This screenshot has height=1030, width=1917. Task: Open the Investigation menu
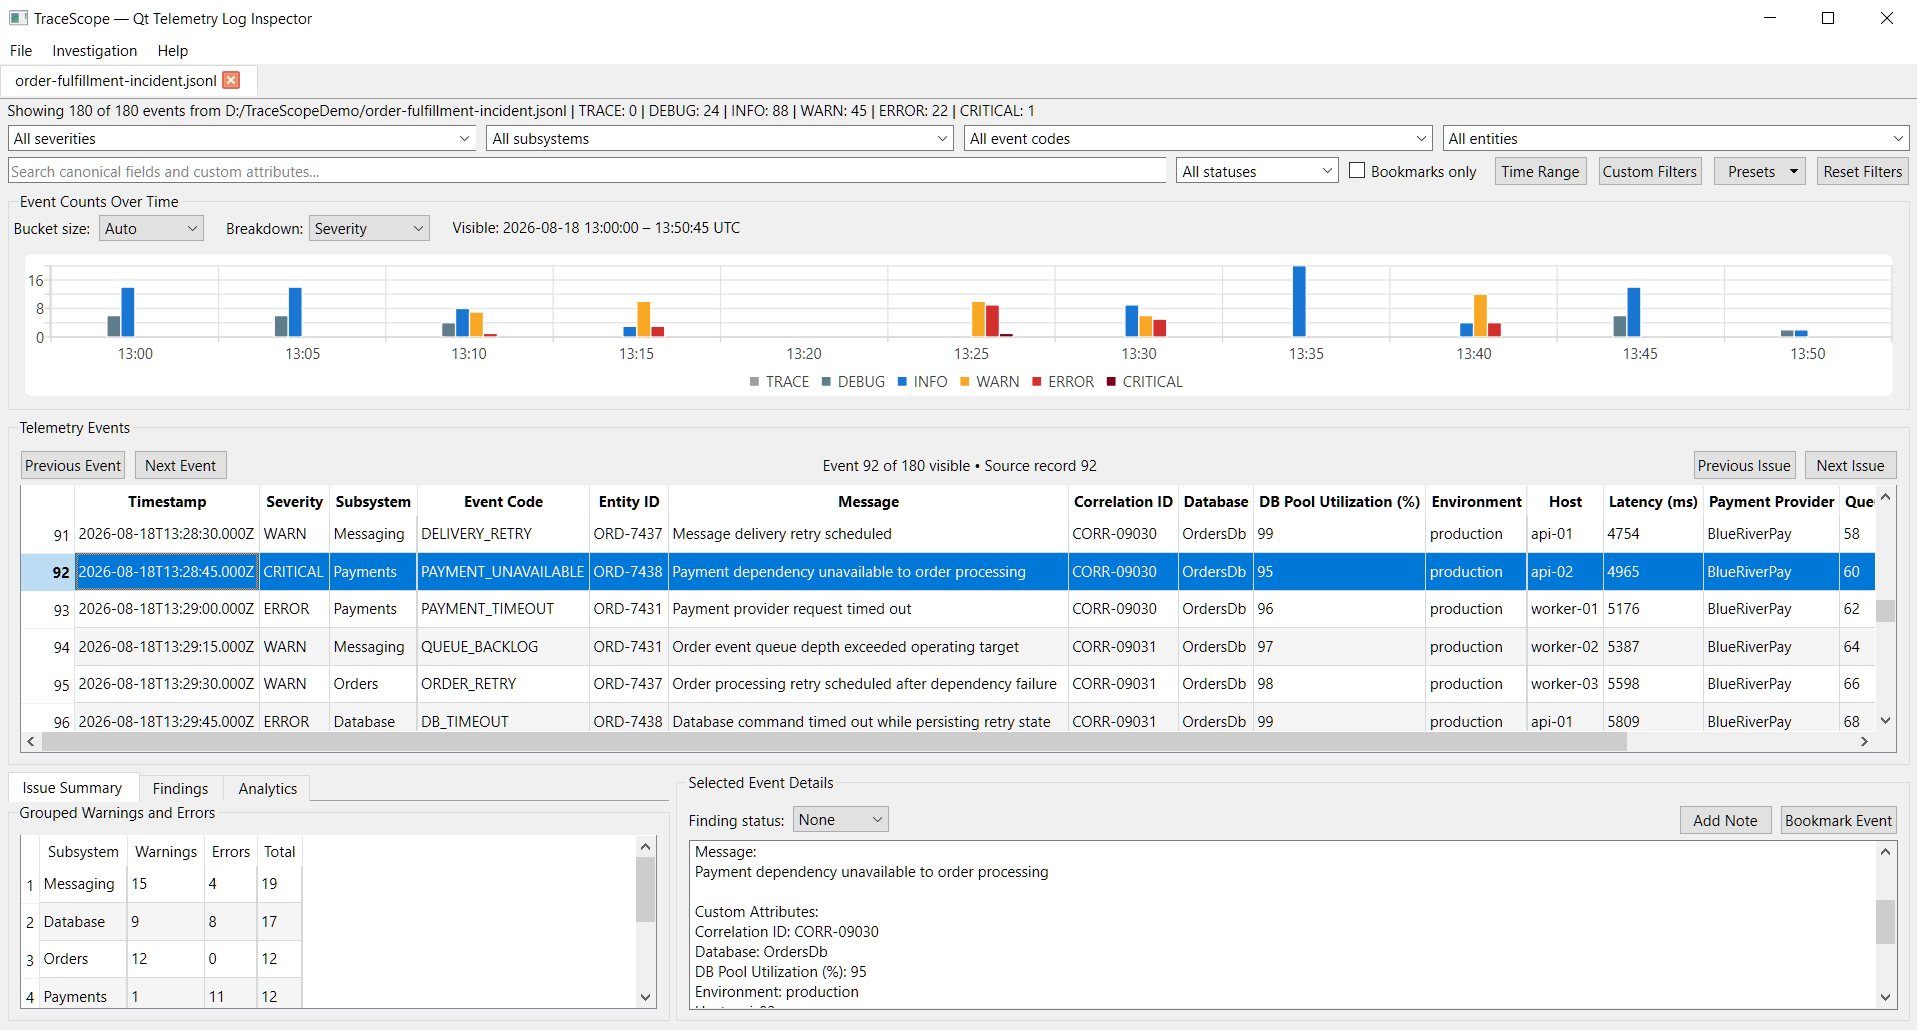point(95,51)
